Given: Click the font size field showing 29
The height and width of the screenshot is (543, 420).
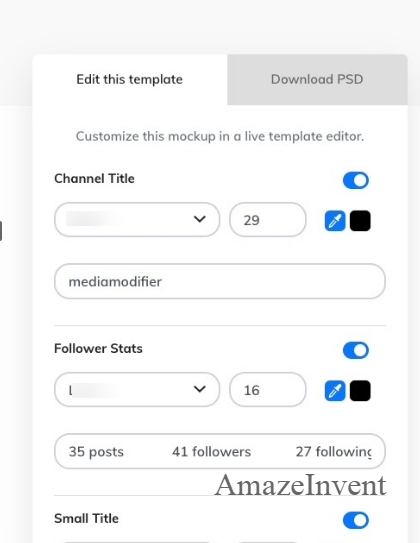Looking at the screenshot, I should [x=268, y=220].
